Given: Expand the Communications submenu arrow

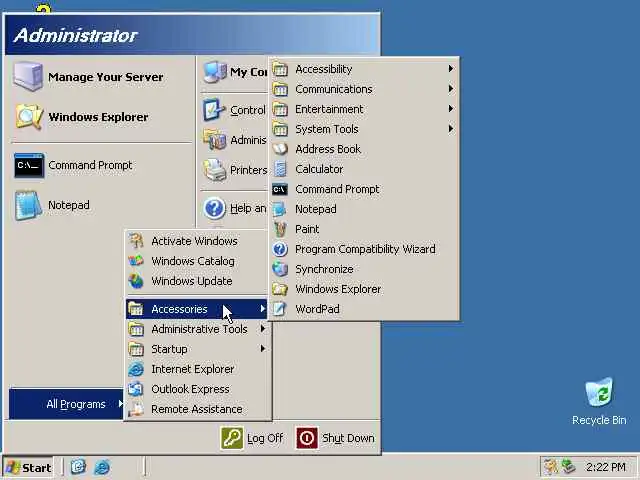Looking at the screenshot, I should (x=450, y=89).
